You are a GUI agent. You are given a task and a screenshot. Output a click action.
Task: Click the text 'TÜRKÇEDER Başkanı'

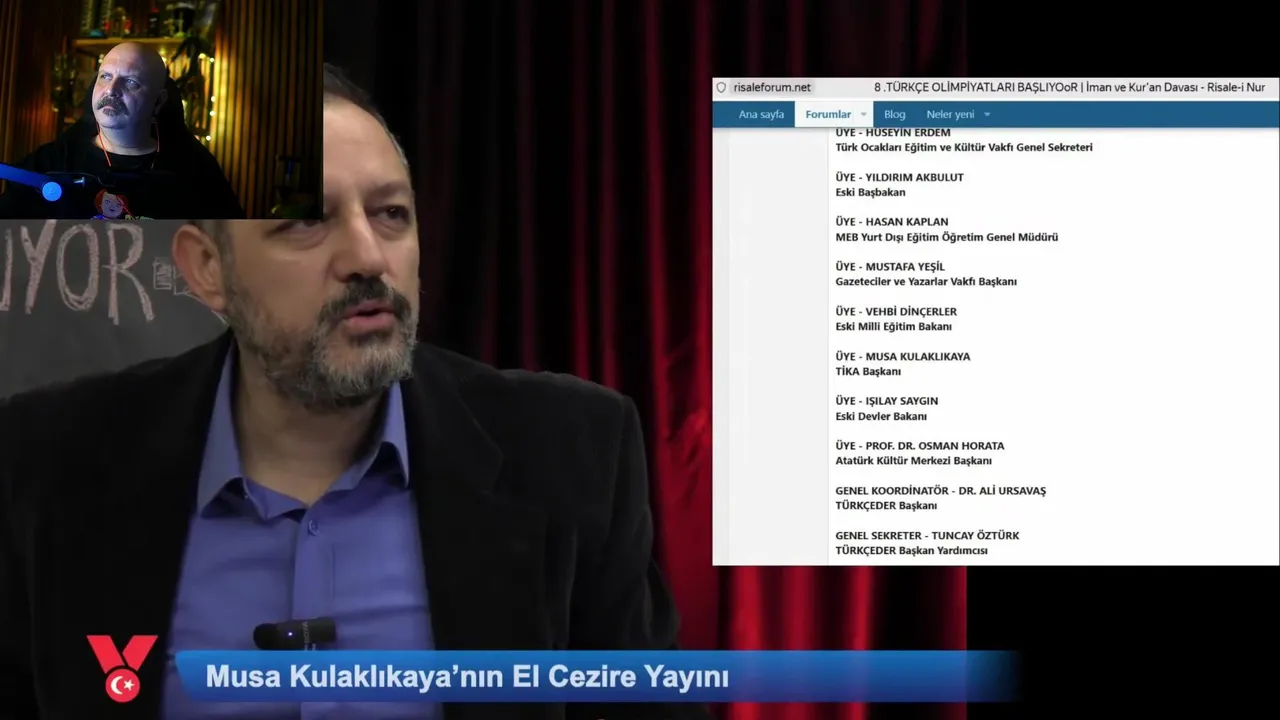pyautogui.click(x=885, y=506)
